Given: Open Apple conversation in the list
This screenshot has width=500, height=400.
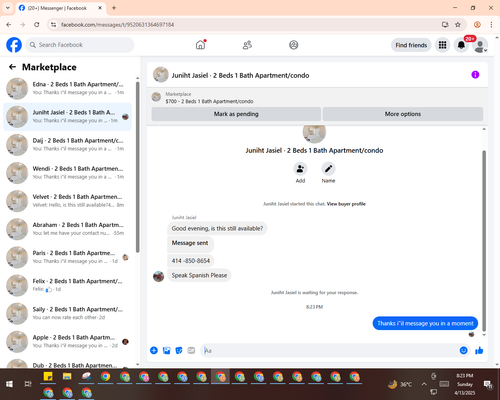Looking at the screenshot, I should tap(67, 342).
